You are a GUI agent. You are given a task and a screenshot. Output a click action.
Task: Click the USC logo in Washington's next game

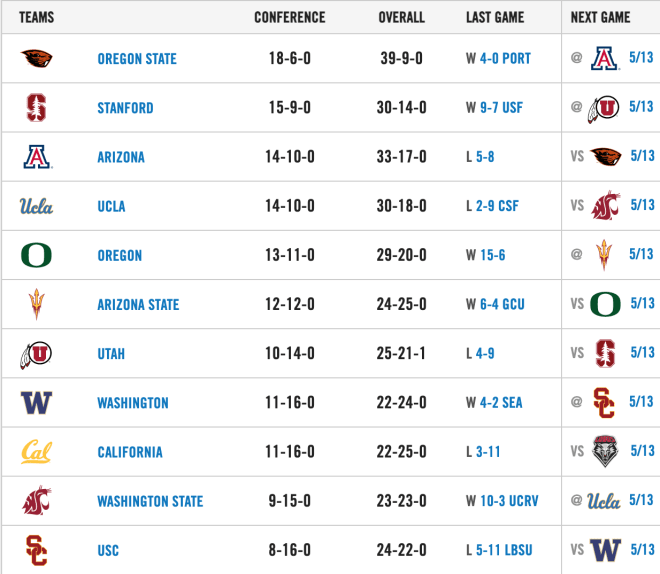coord(604,403)
